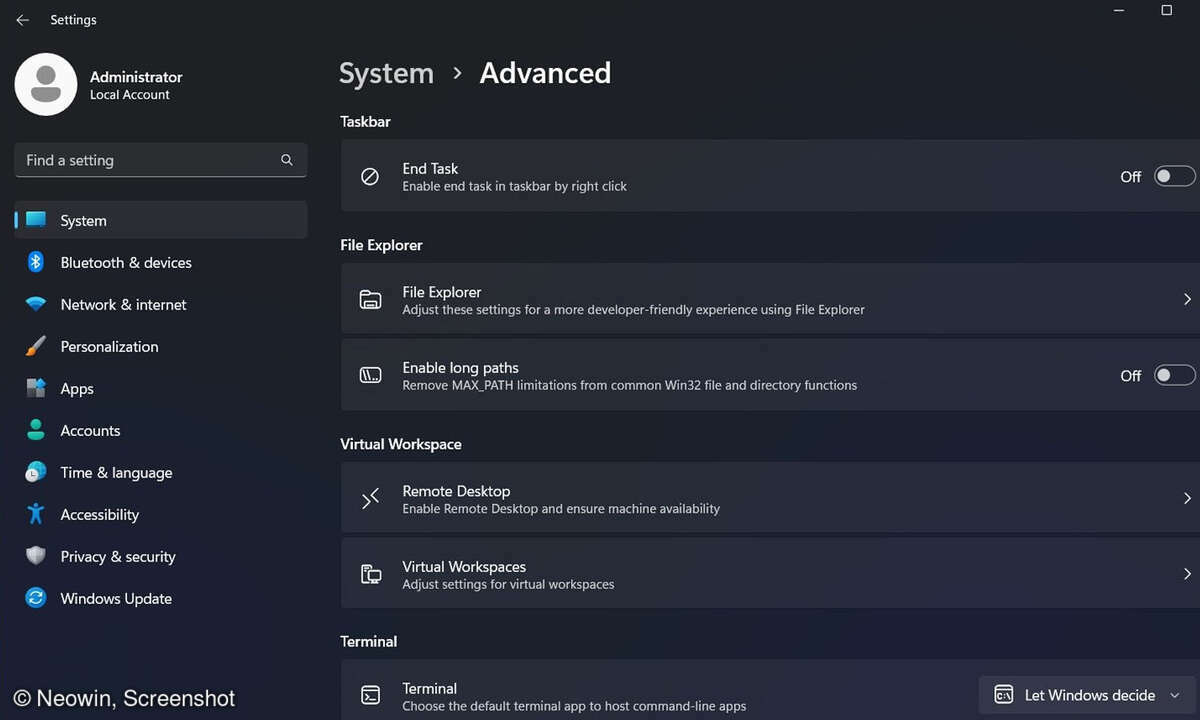Image resolution: width=1200 pixels, height=720 pixels.
Task: Click the Virtual Workspaces icon
Action: coord(370,574)
